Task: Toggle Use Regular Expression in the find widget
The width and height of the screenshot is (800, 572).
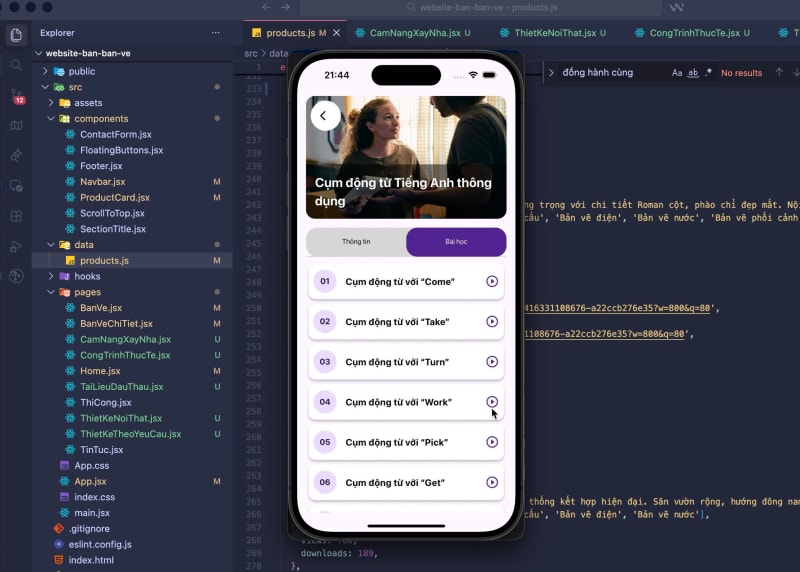Action: click(x=708, y=73)
